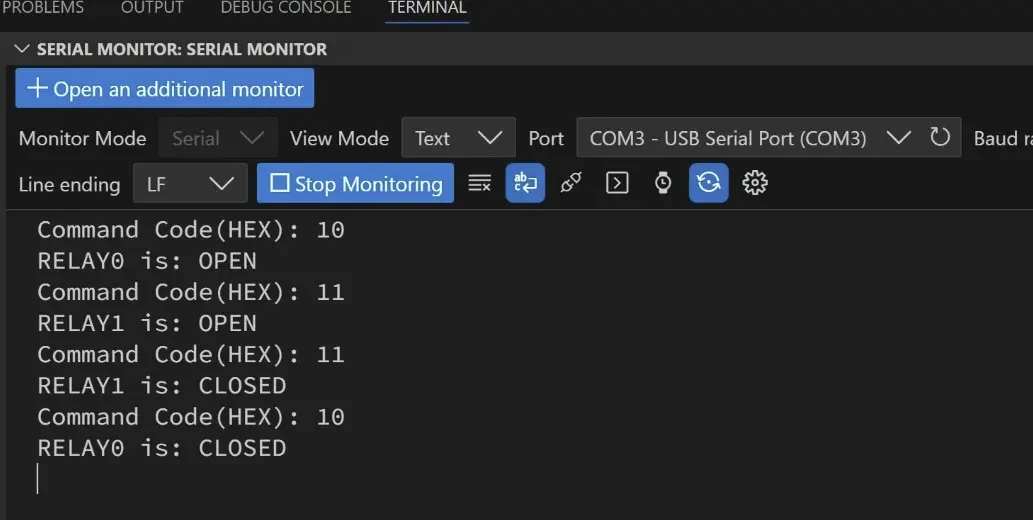Viewport: 1033px width, 520px height.
Task: Open the Problems tab
Action: click(42, 8)
